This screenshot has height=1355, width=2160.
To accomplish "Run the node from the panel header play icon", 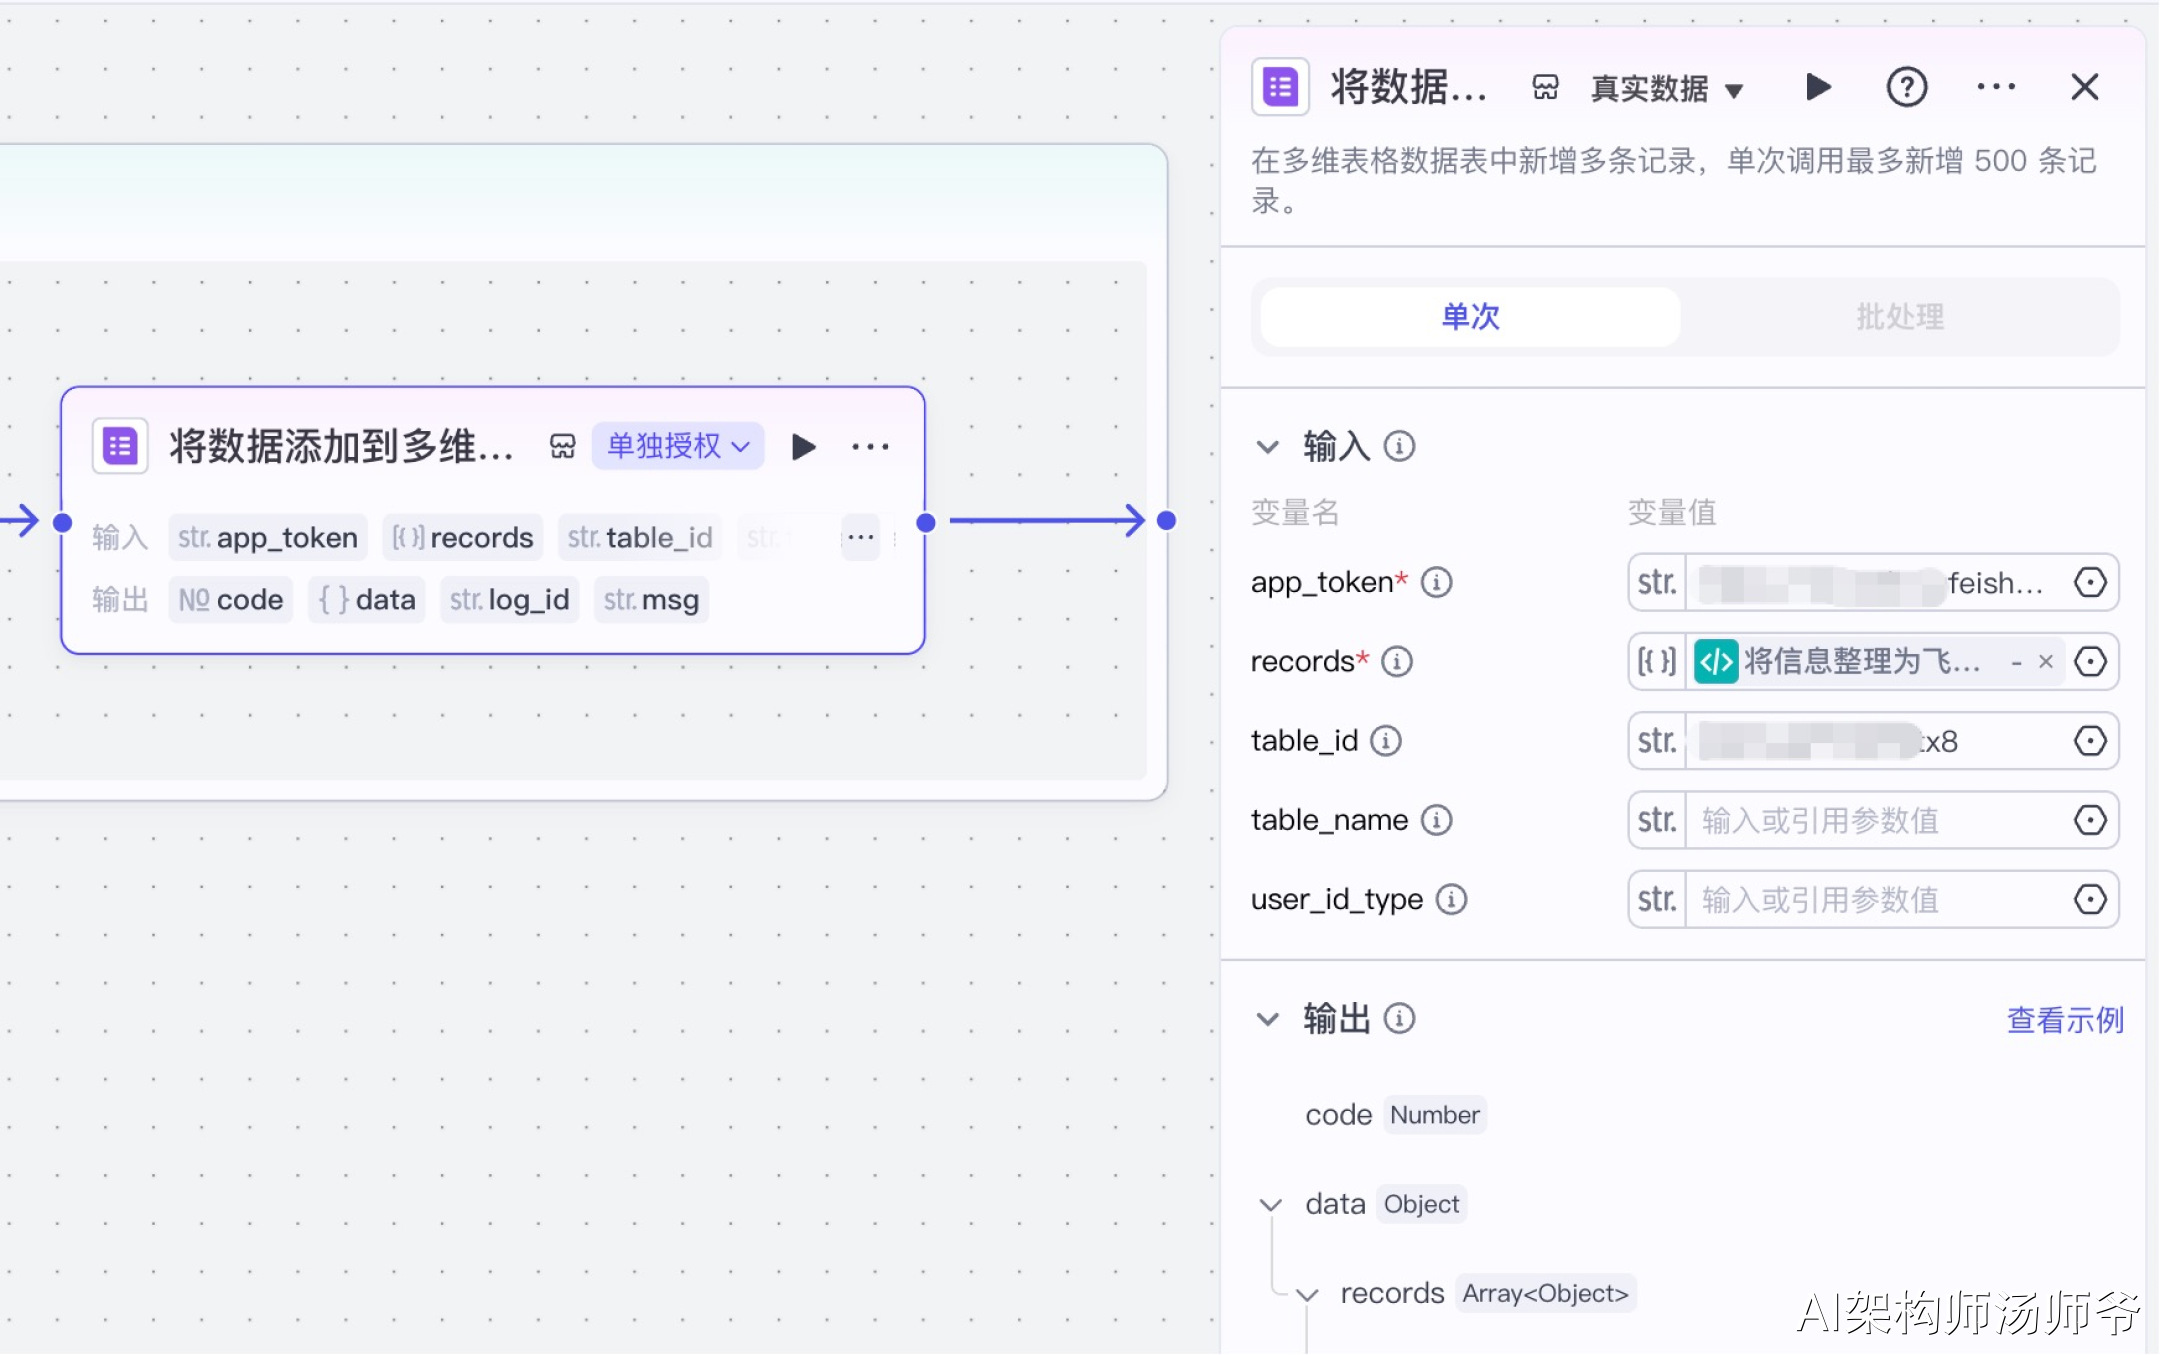I will 1818,88.
